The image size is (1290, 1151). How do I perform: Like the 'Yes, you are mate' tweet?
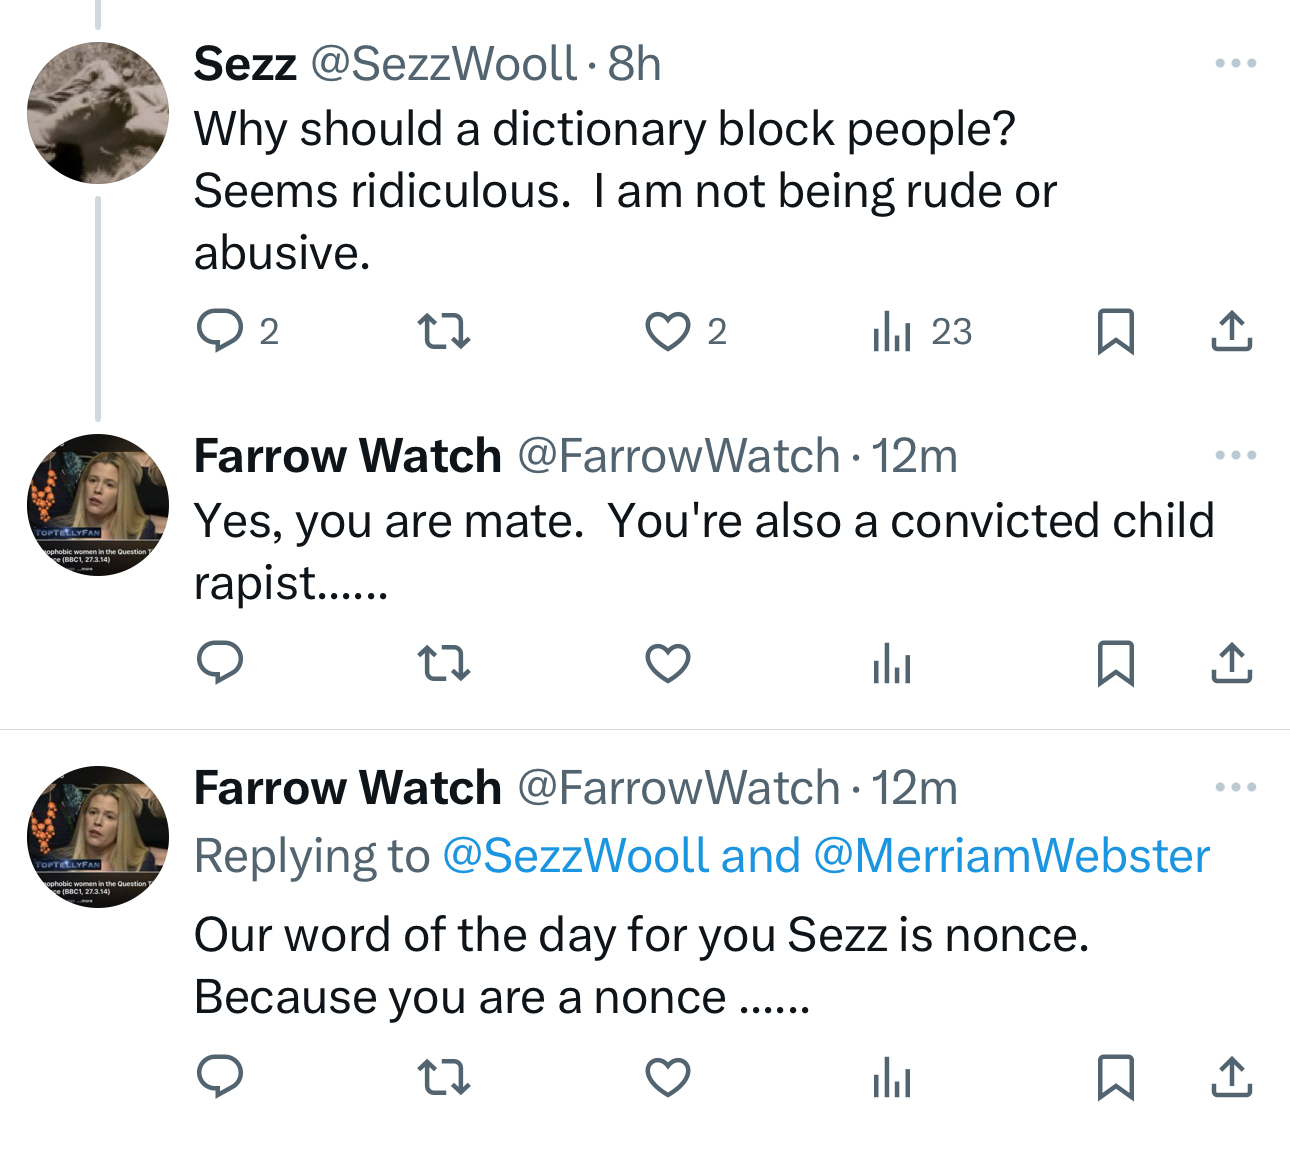point(668,663)
